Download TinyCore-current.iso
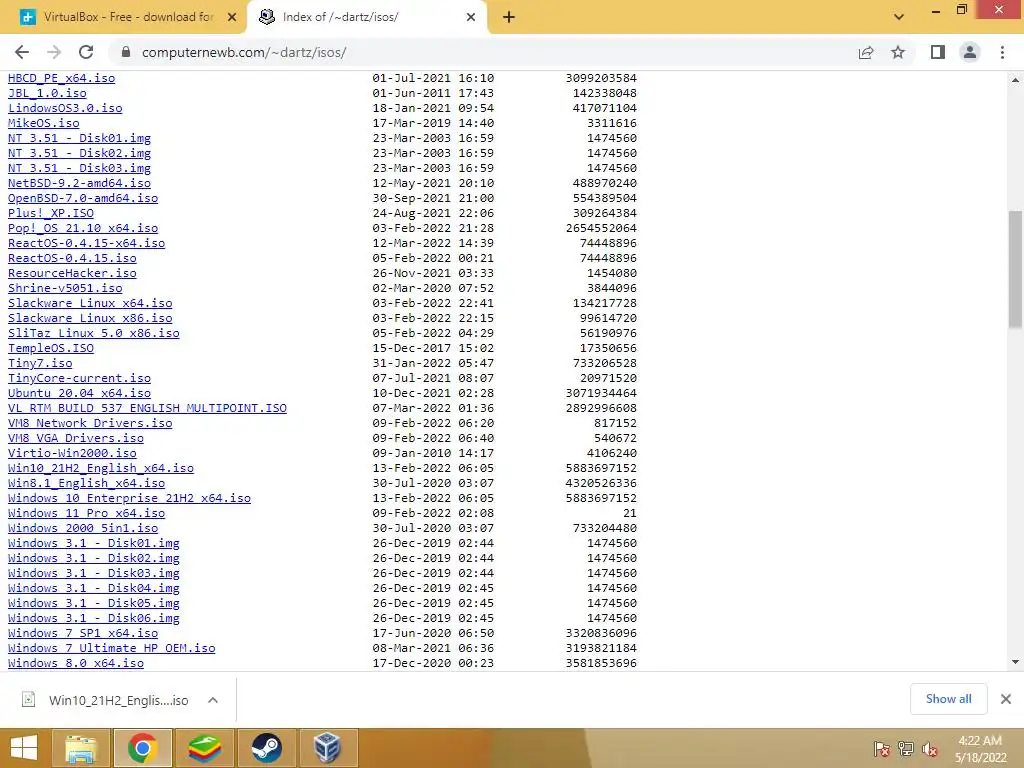The image size is (1024, 768). [80, 378]
